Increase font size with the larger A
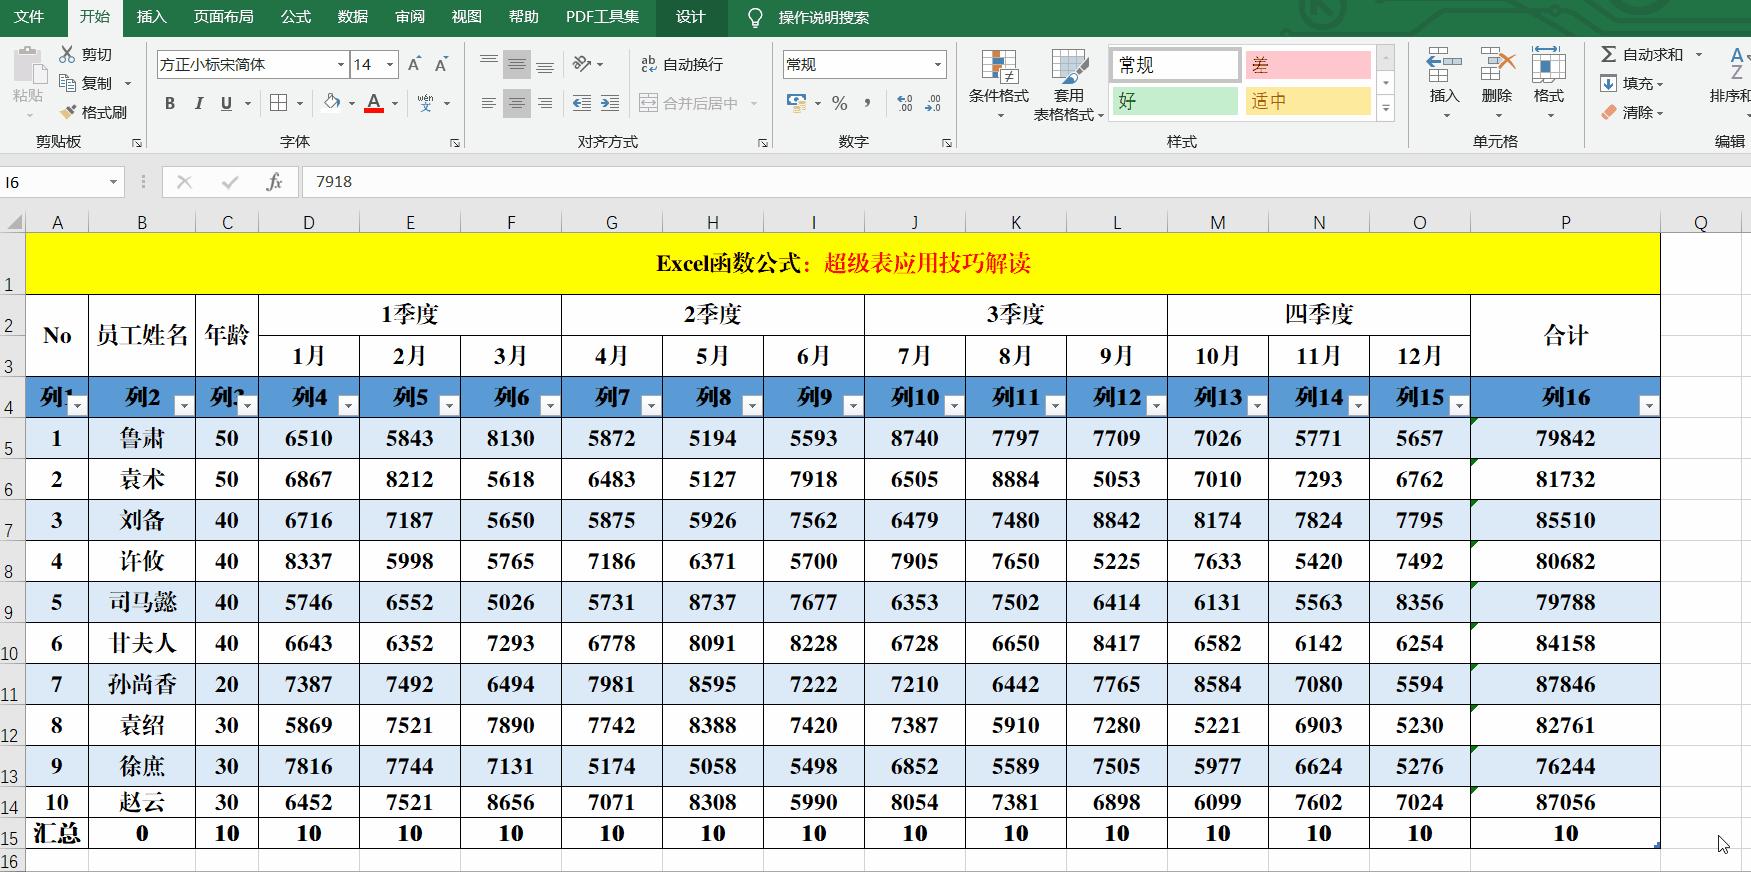1751x872 pixels. pos(415,64)
